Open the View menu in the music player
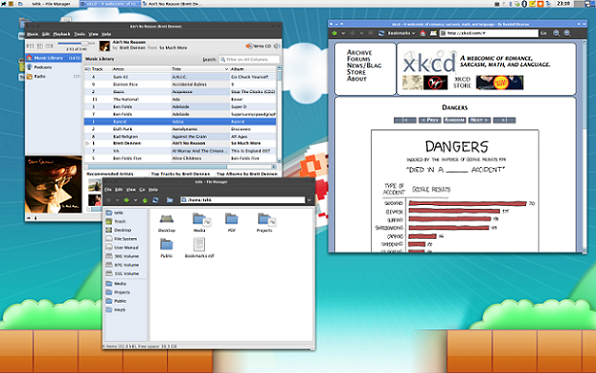The width and height of the screenshot is (596, 373). point(94,34)
